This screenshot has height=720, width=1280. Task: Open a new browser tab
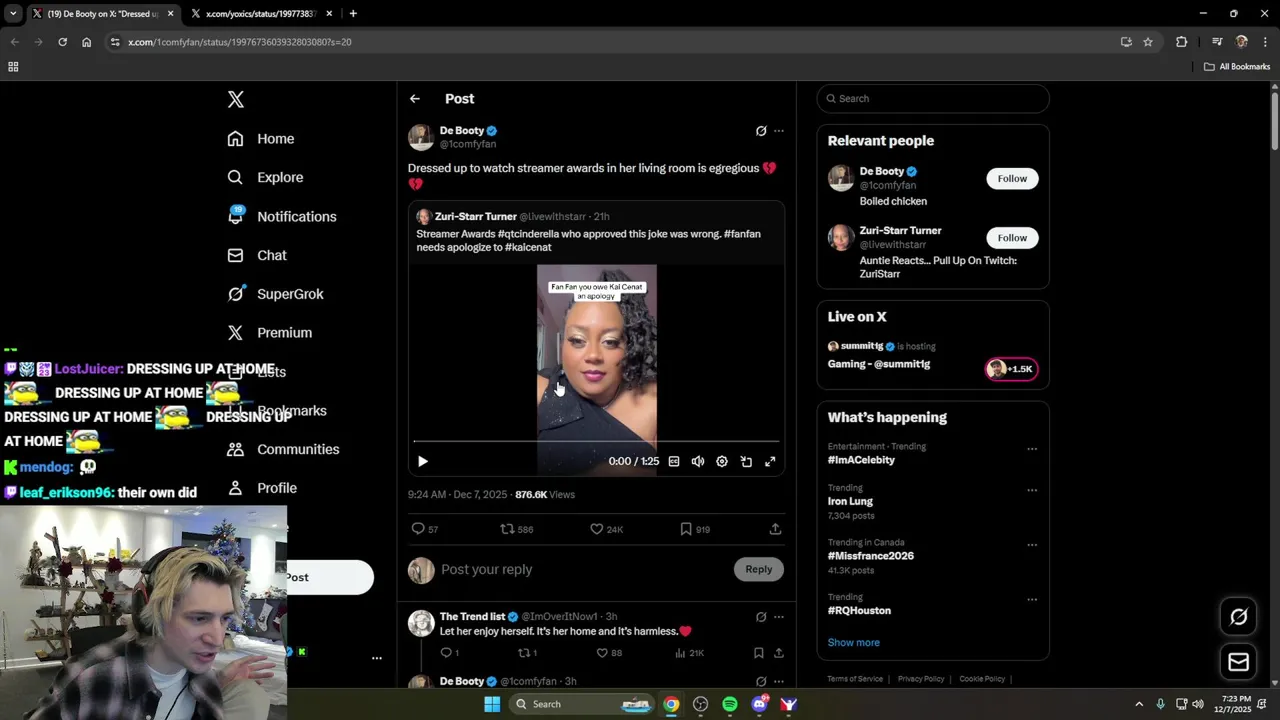(353, 14)
